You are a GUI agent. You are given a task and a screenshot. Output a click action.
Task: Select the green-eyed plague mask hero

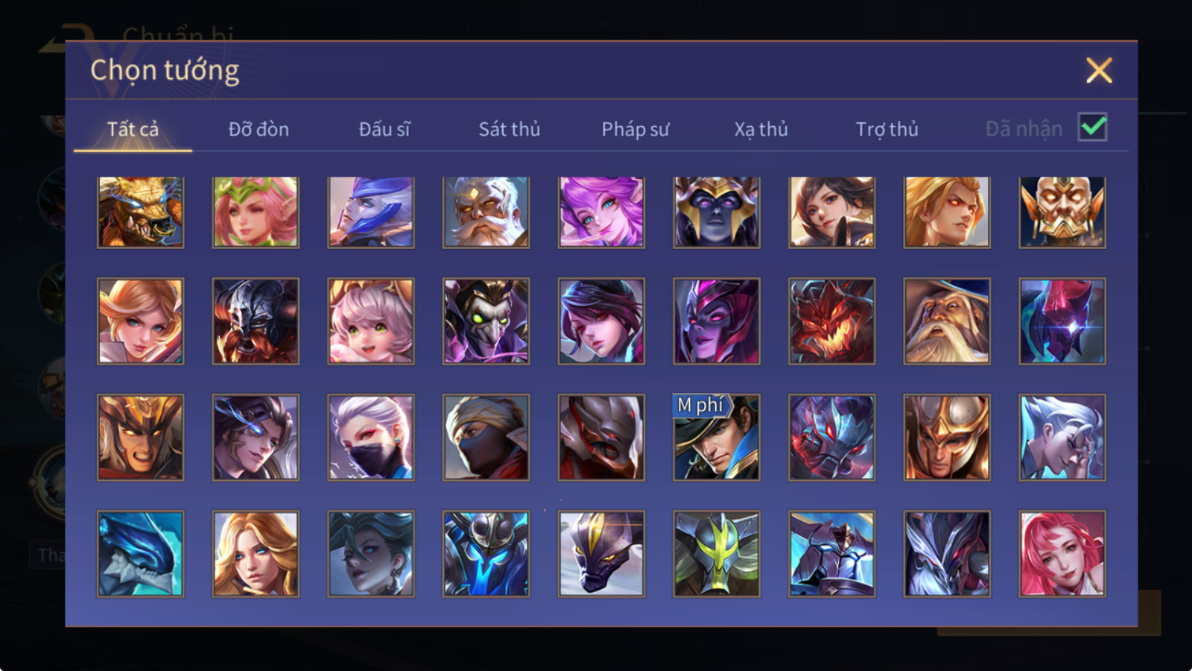[x=486, y=321]
